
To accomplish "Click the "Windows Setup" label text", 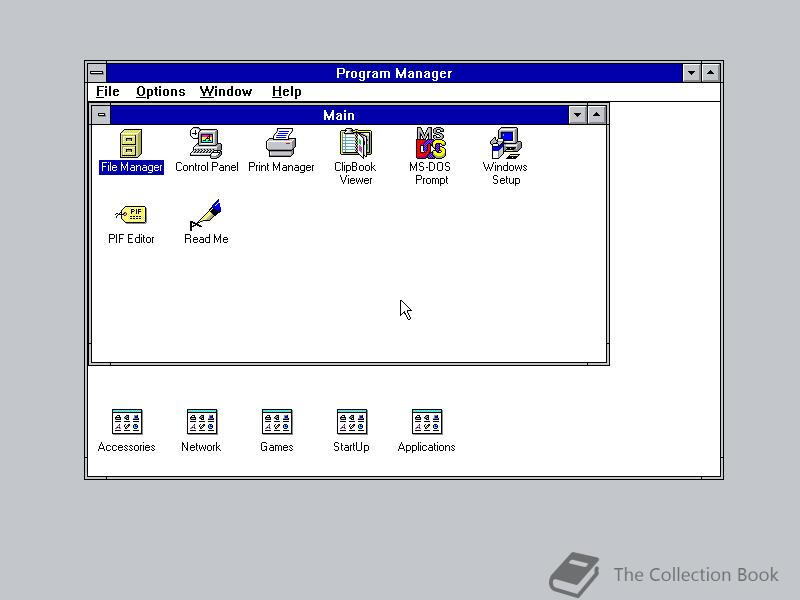I will click(x=505, y=173).
